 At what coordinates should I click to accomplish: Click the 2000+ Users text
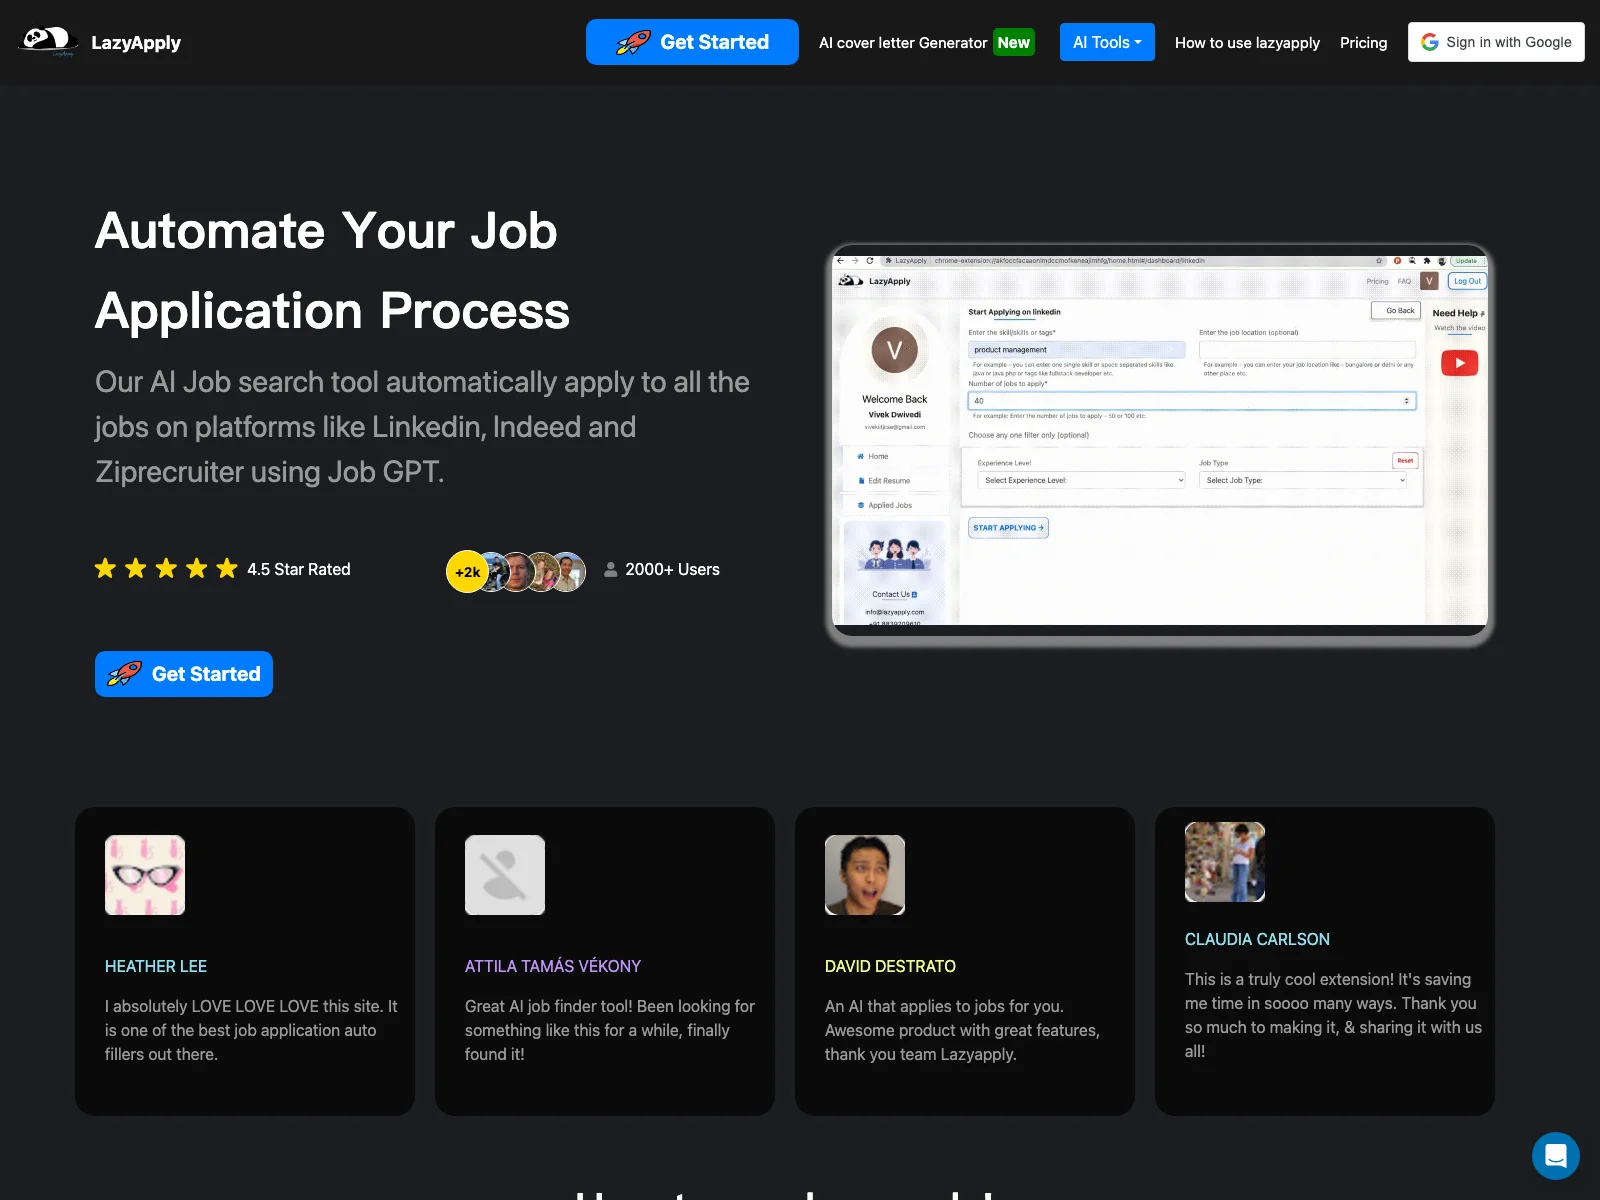[672, 569]
